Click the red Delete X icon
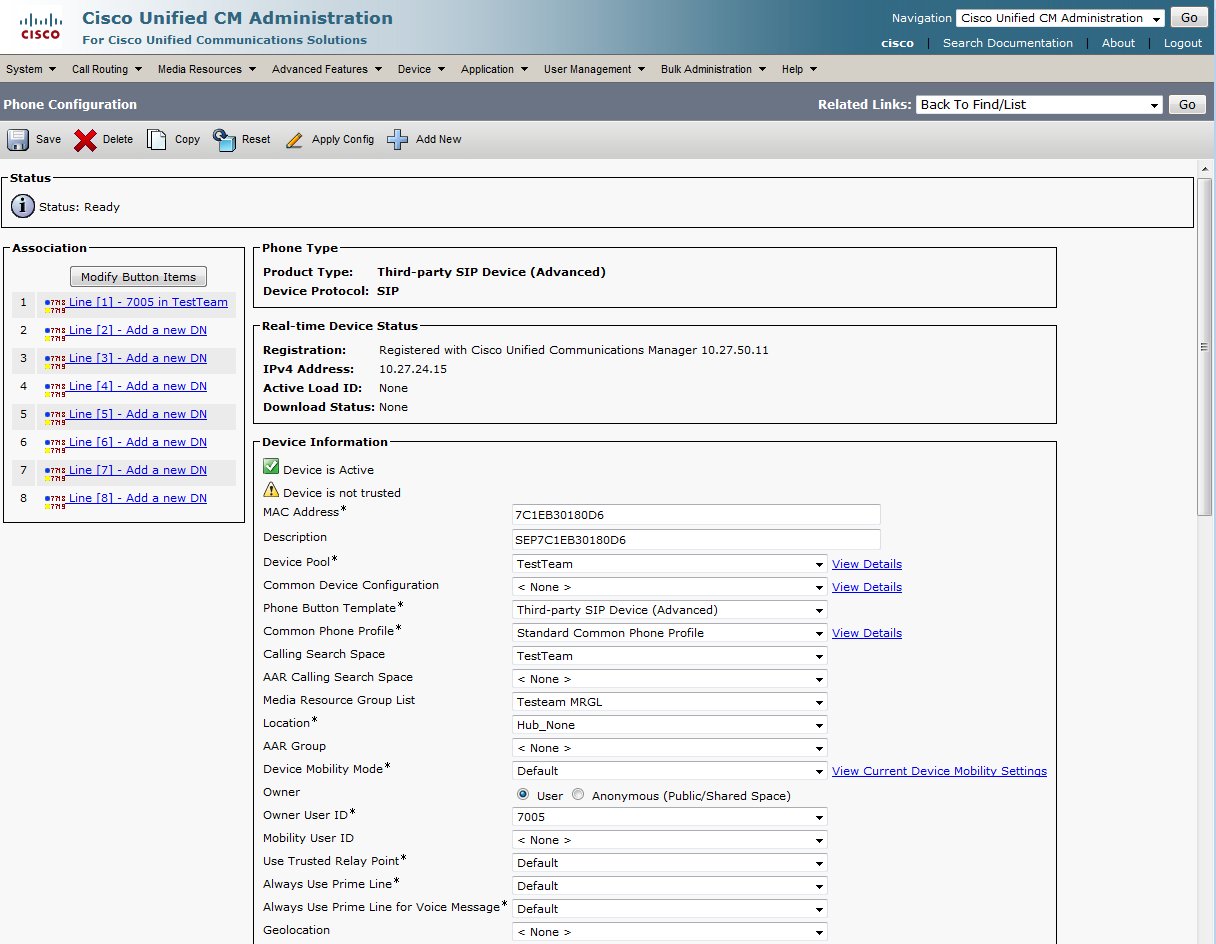The height and width of the screenshot is (944, 1216). pyautogui.click(x=86, y=140)
